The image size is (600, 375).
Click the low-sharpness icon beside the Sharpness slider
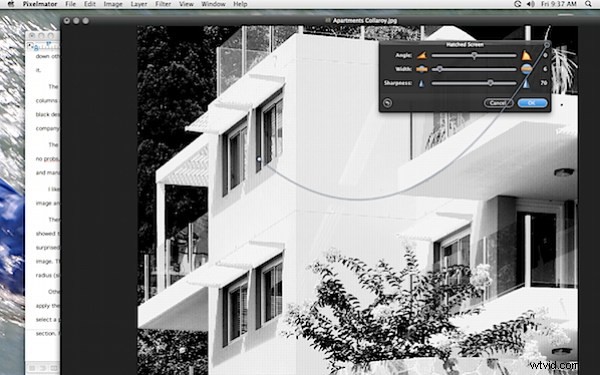click(422, 83)
